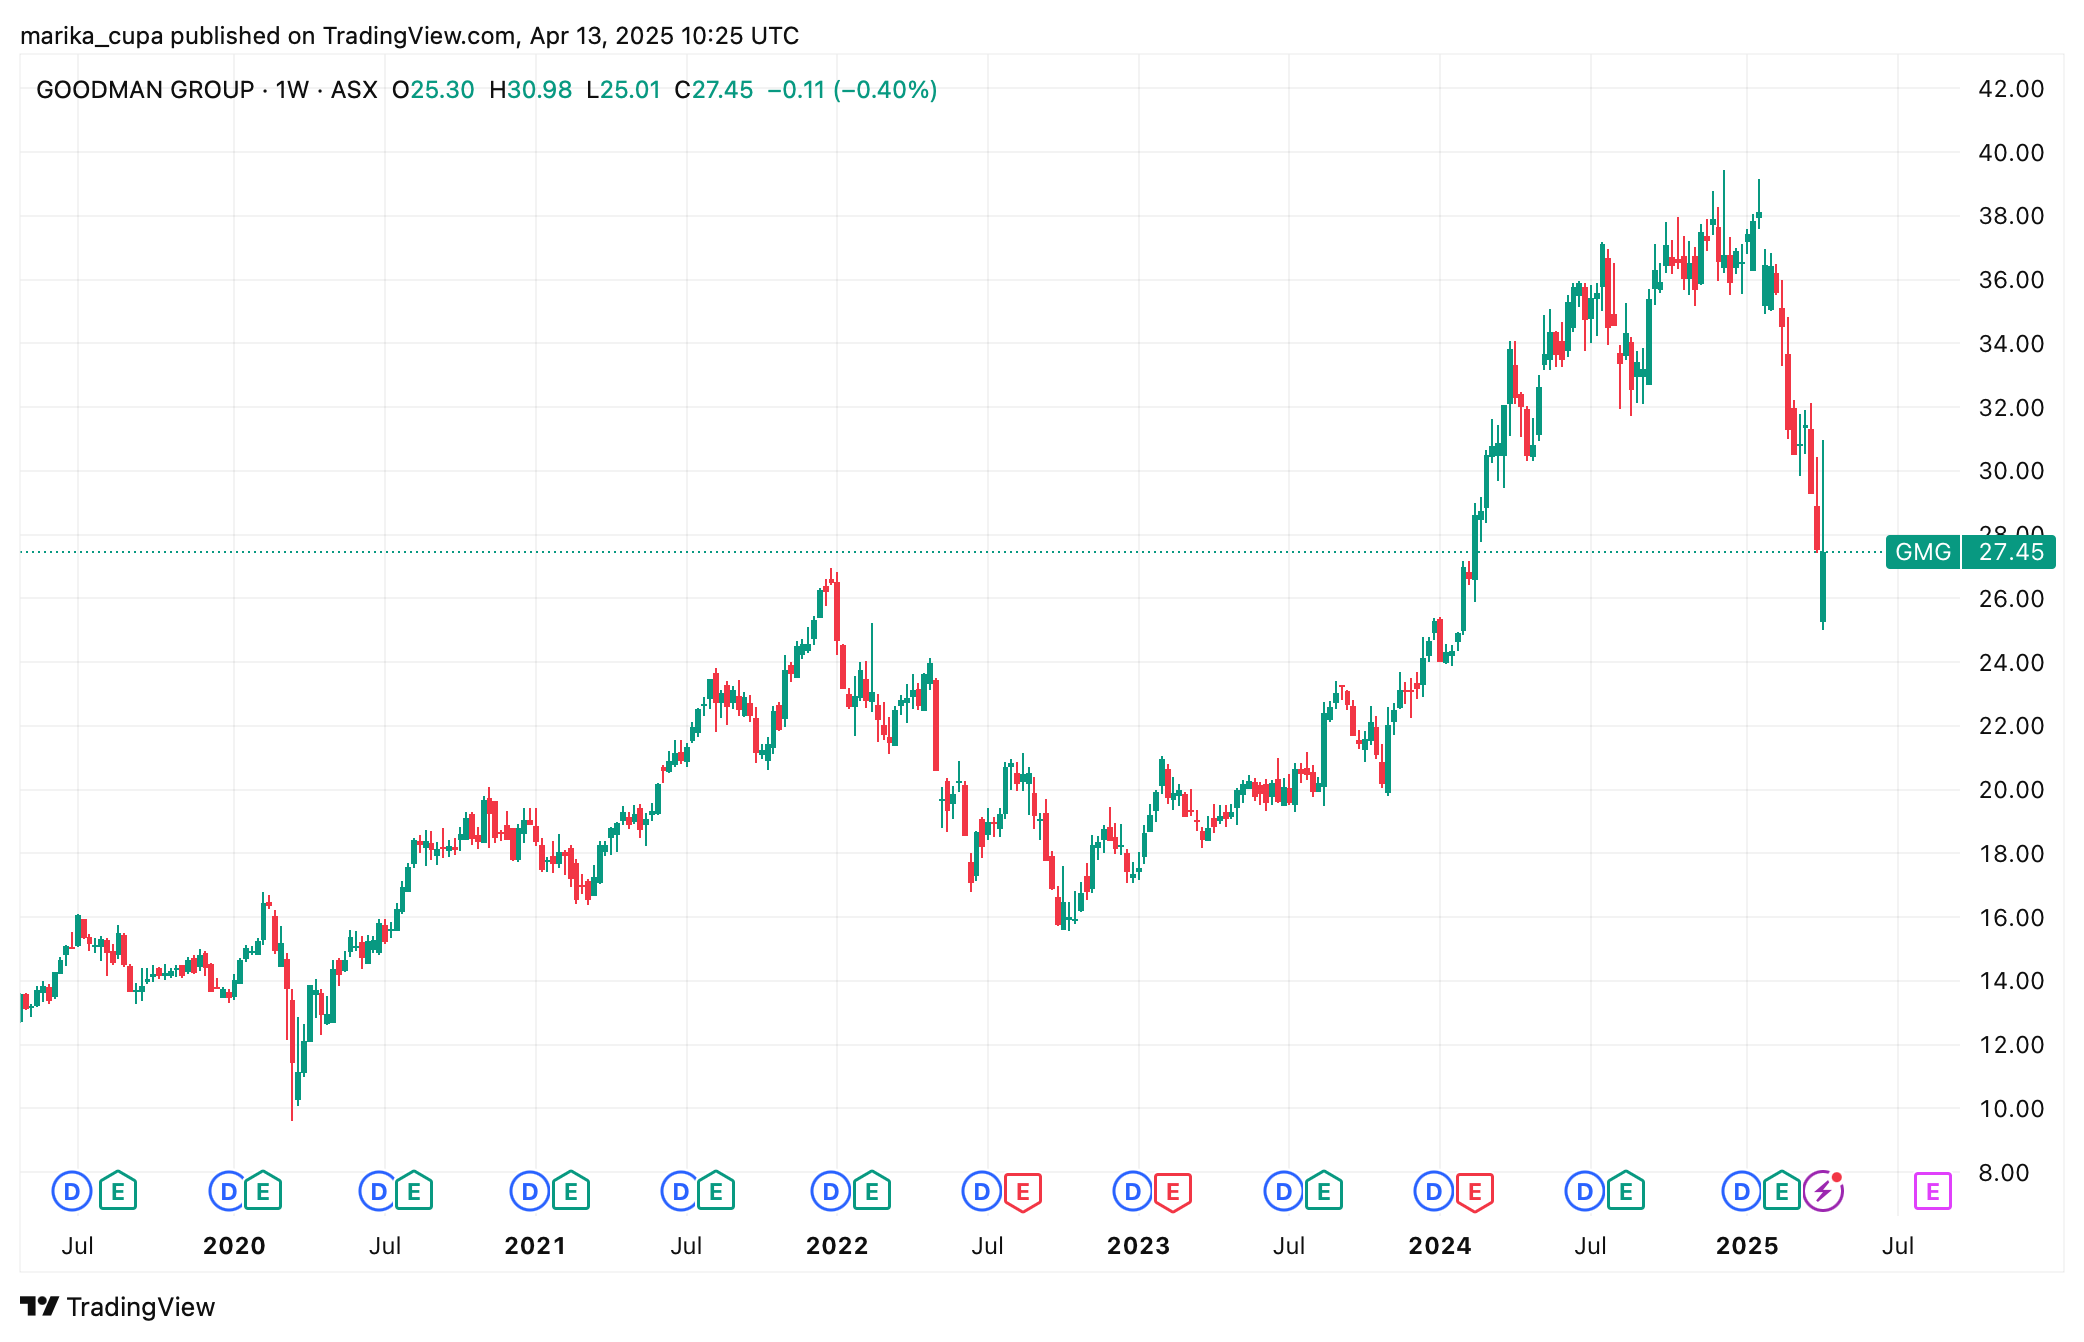Click the change value −0.11 (−0.40%)

click(852, 90)
